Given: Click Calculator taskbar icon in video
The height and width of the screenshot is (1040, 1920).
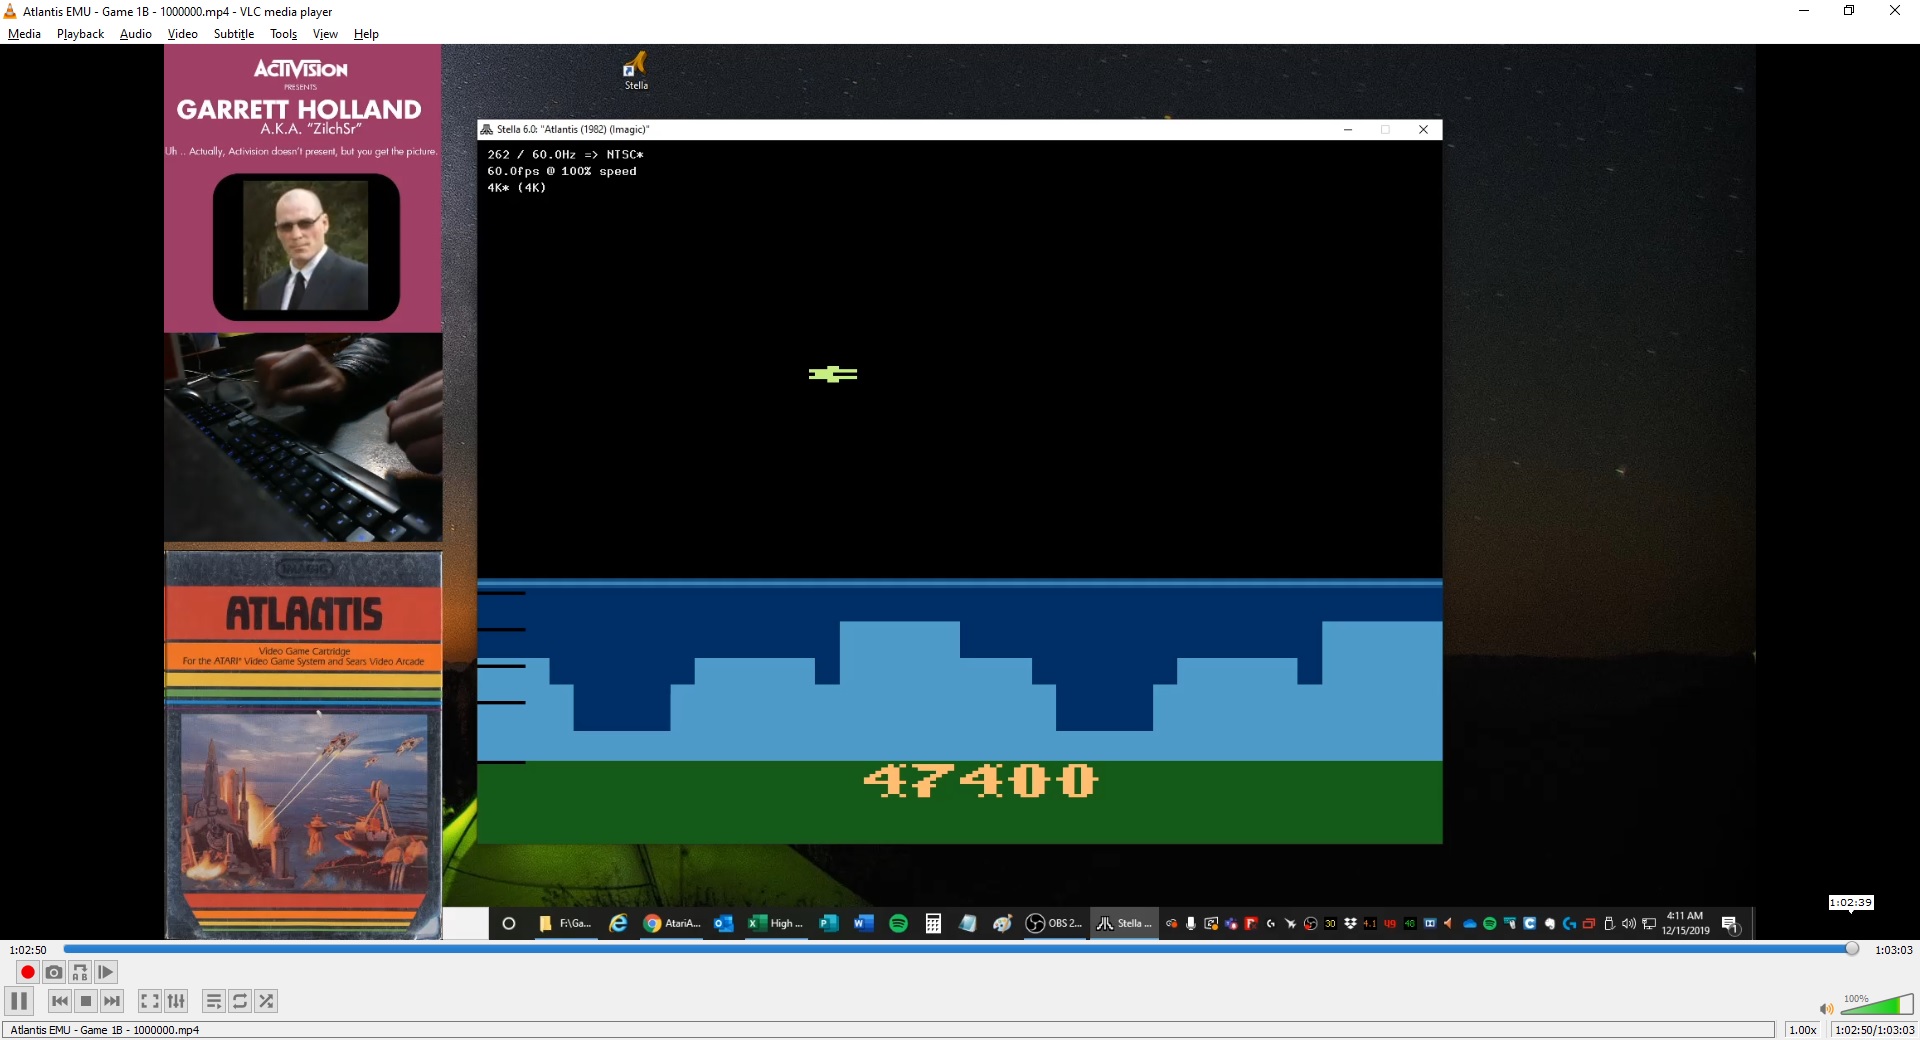Looking at the screenshot, I should [x=933, y=923].
